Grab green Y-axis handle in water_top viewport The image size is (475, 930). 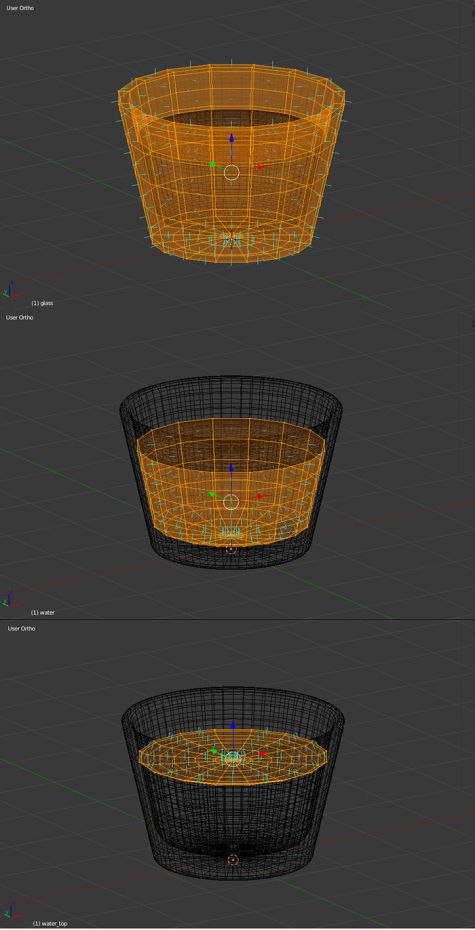214,751
